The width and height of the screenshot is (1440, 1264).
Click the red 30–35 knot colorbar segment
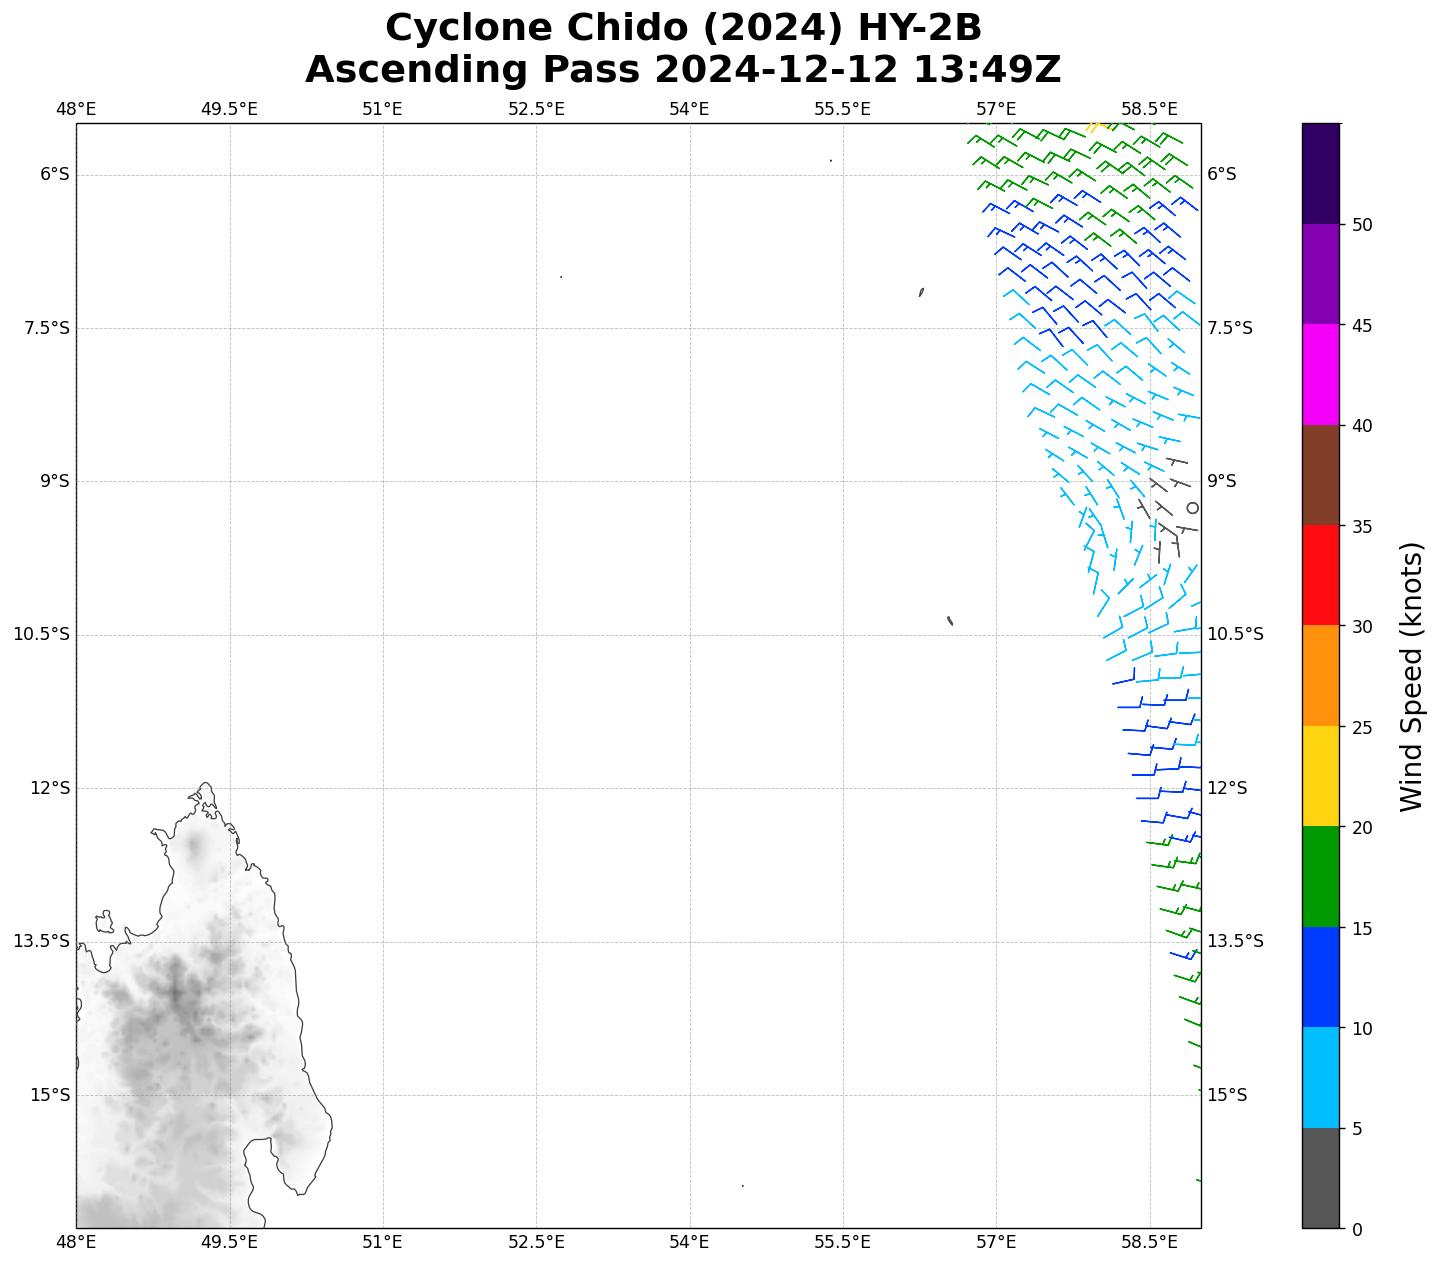click(x=1320, y=575)
